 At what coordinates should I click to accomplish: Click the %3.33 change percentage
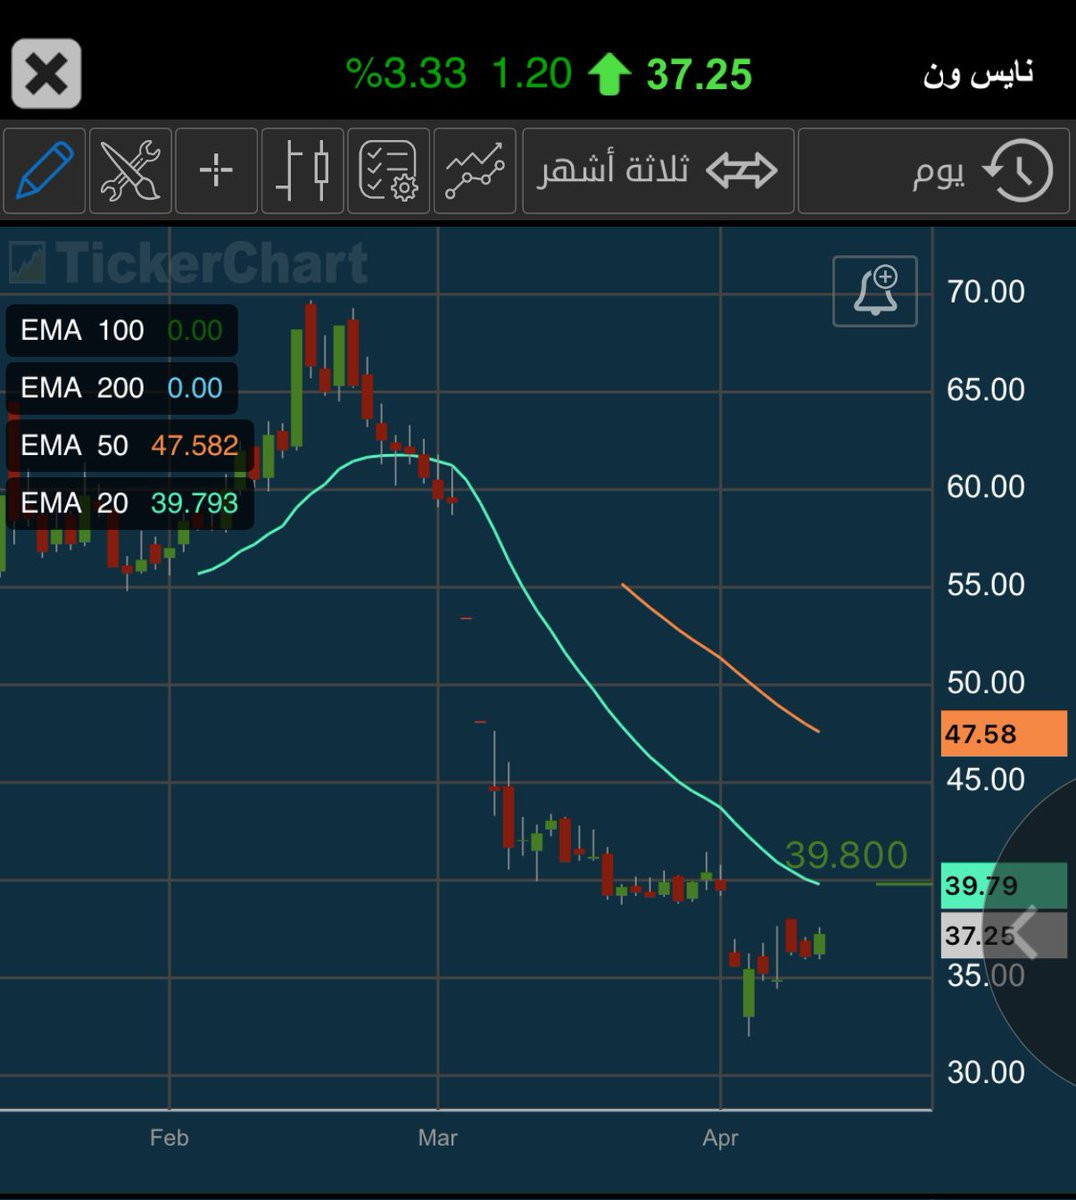(x=406, y=74)
